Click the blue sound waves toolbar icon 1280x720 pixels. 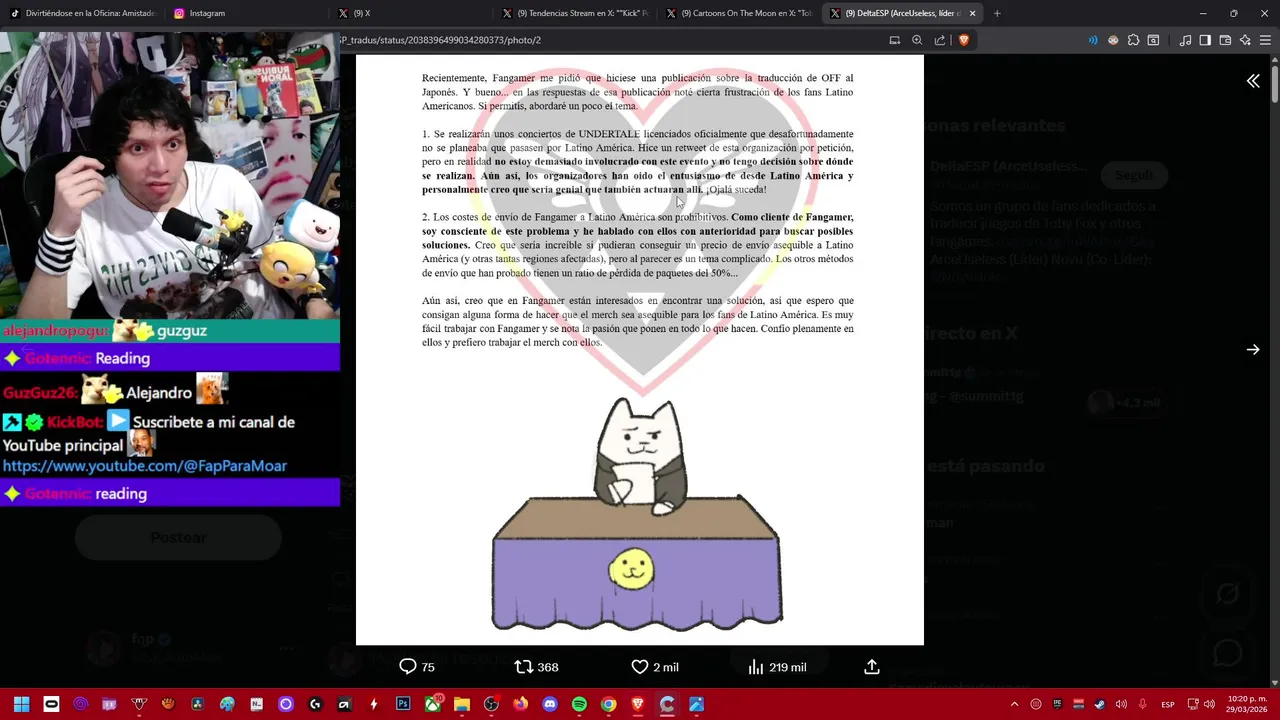click(1093, 40)
